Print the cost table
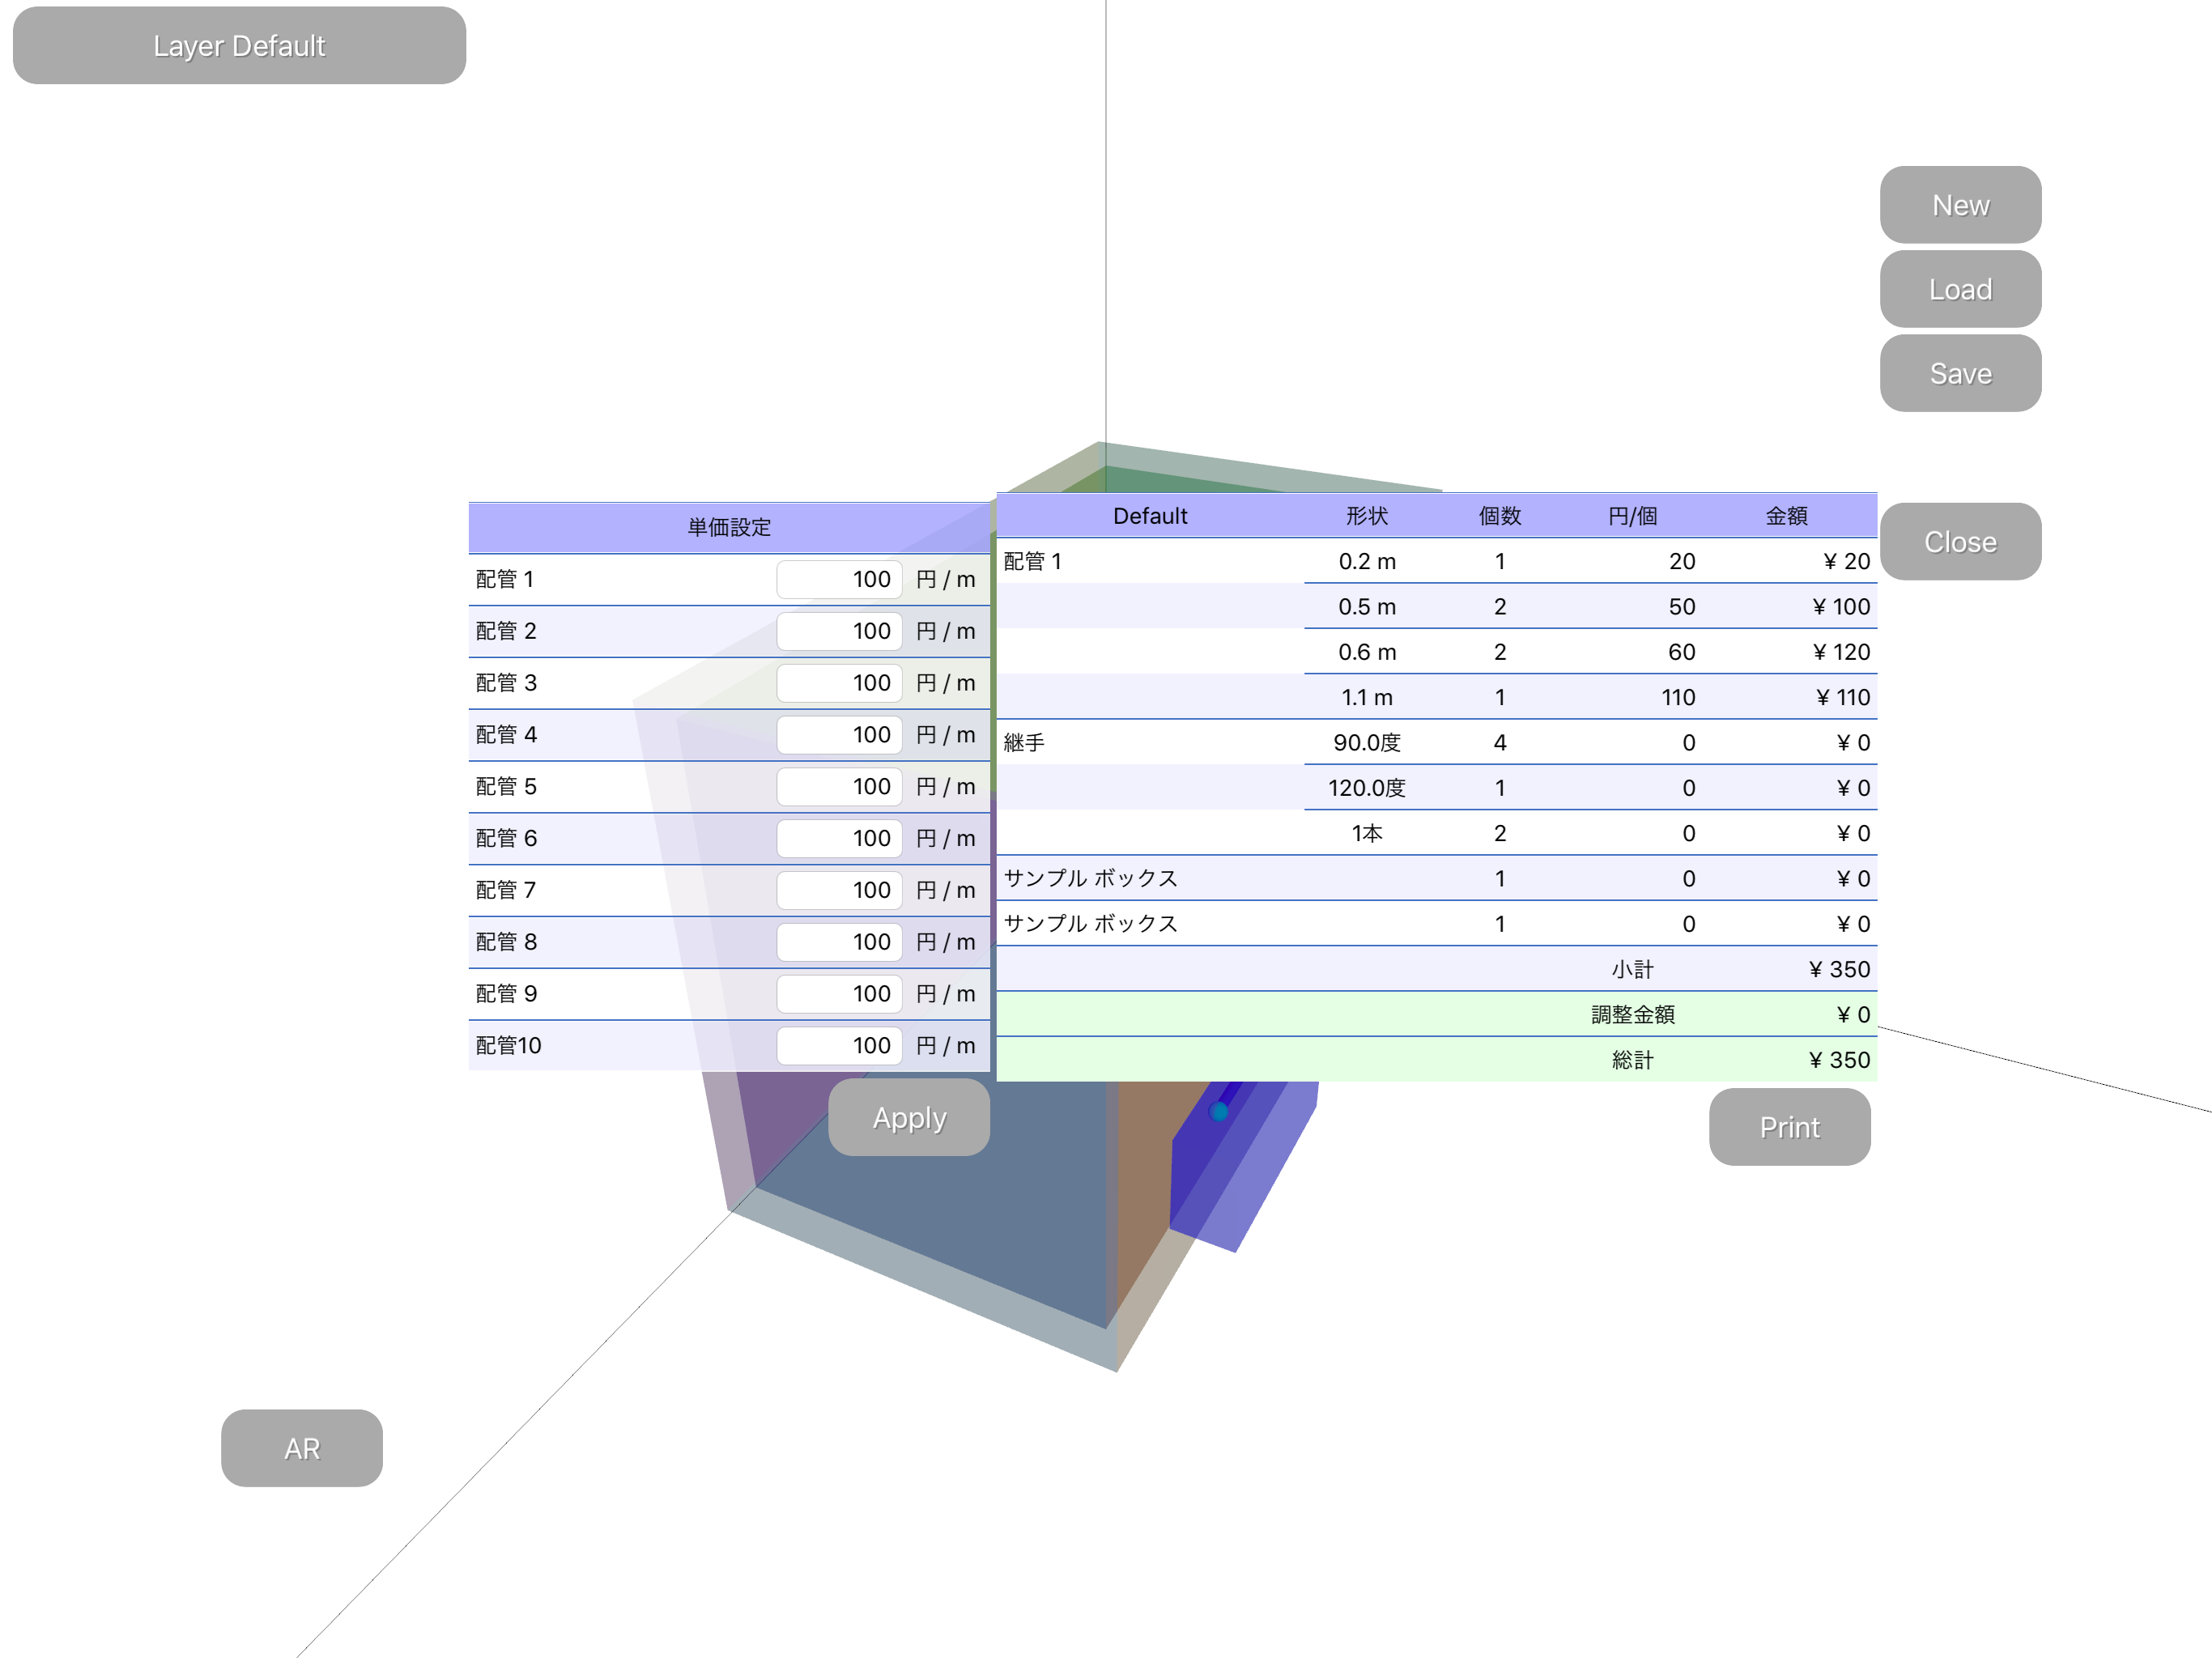Viewport: 2212px width, 1658px height. 1789,1127
